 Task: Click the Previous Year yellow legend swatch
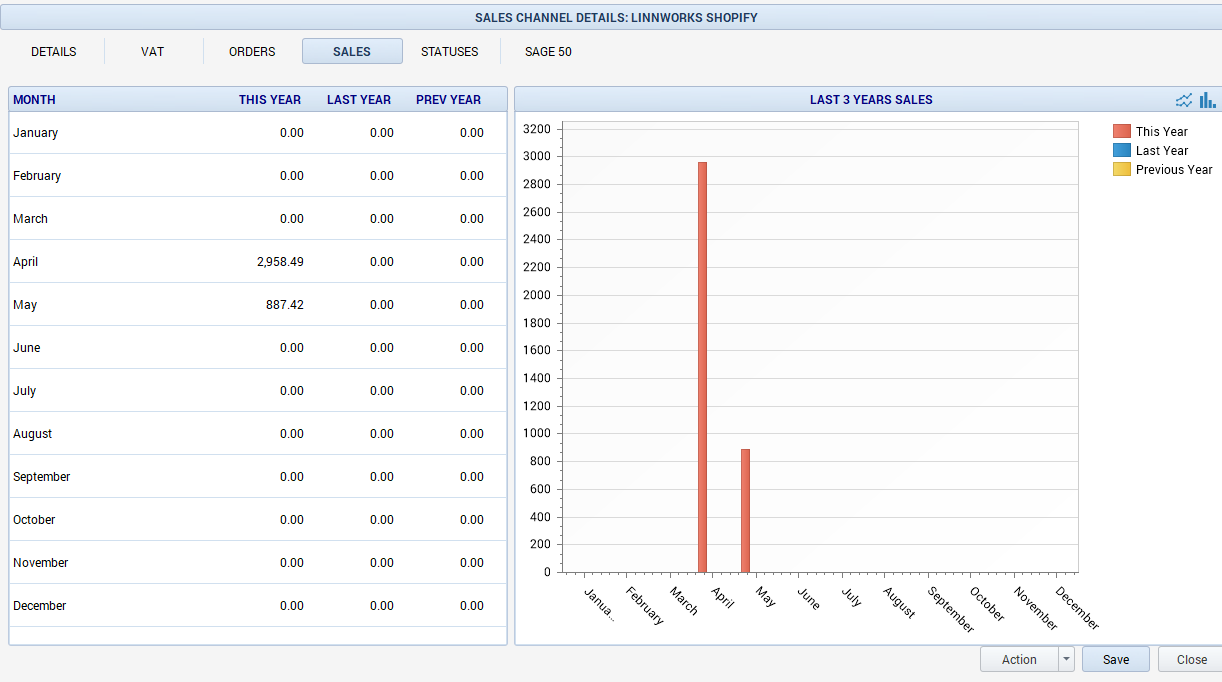click(1122, 169)
